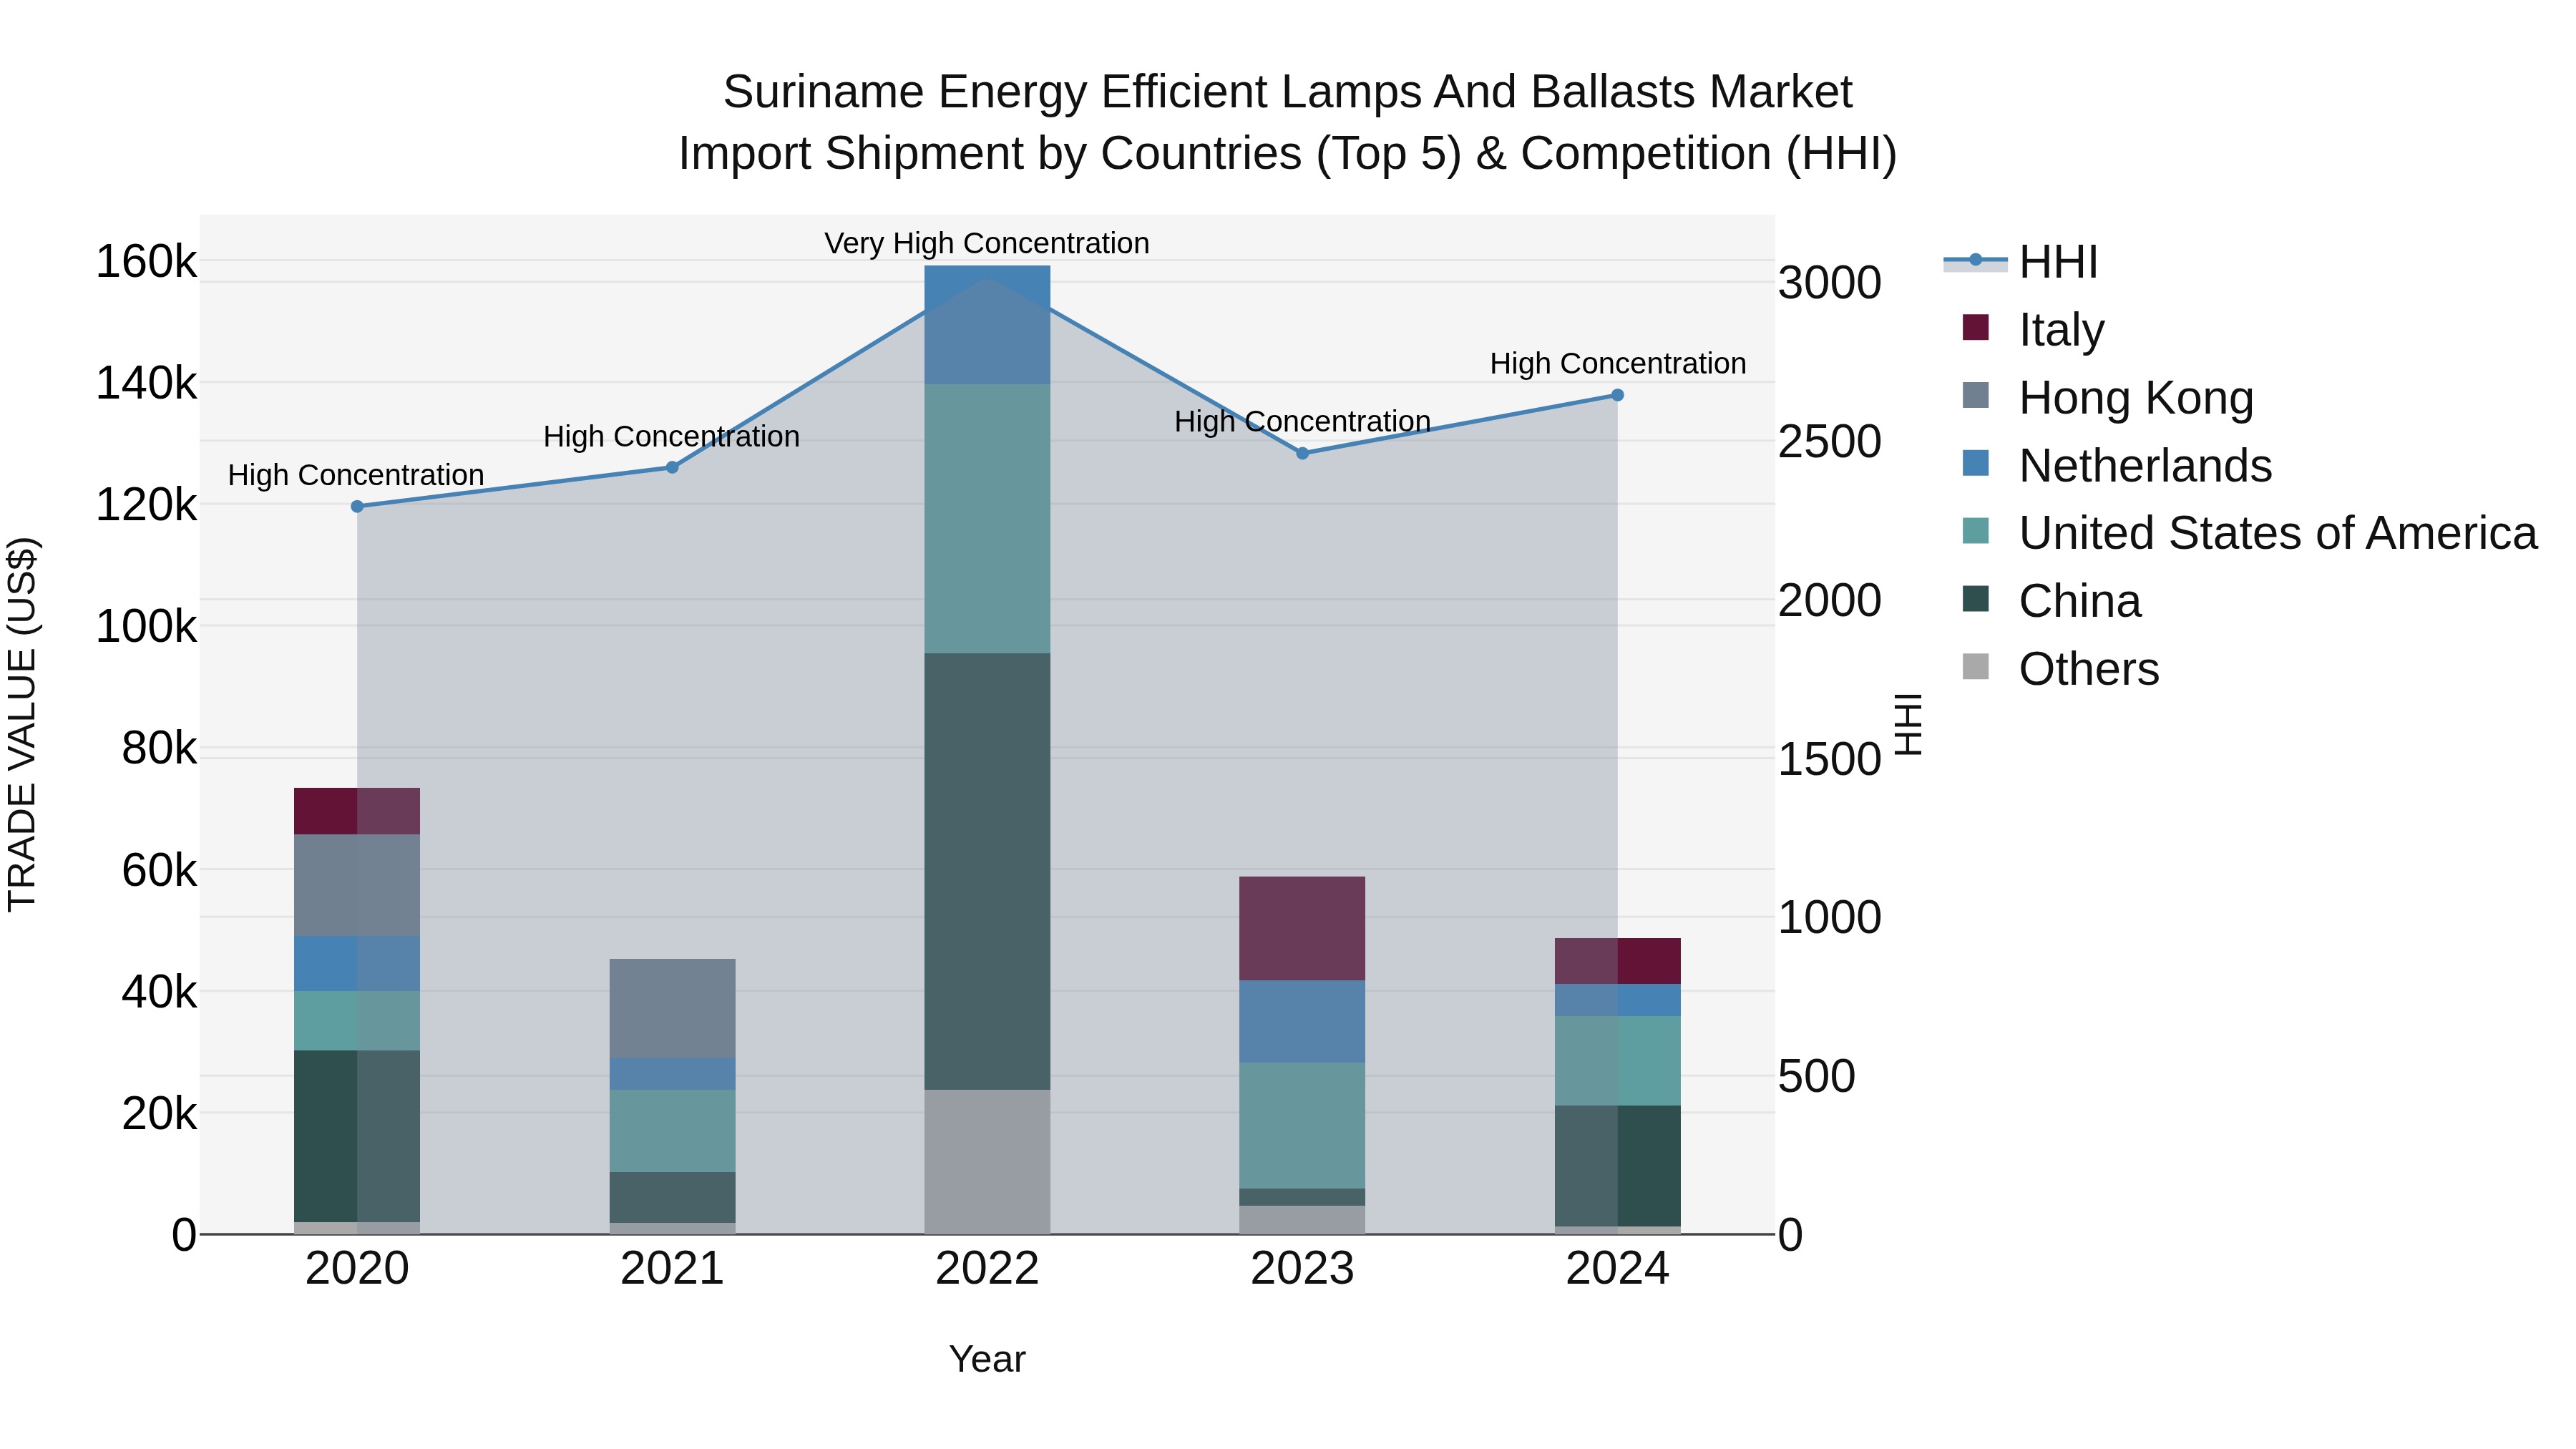Click the China segment of the 2020 bar
The height and width of the screenshot is (1449, 2576).
tap(357, 1136)
